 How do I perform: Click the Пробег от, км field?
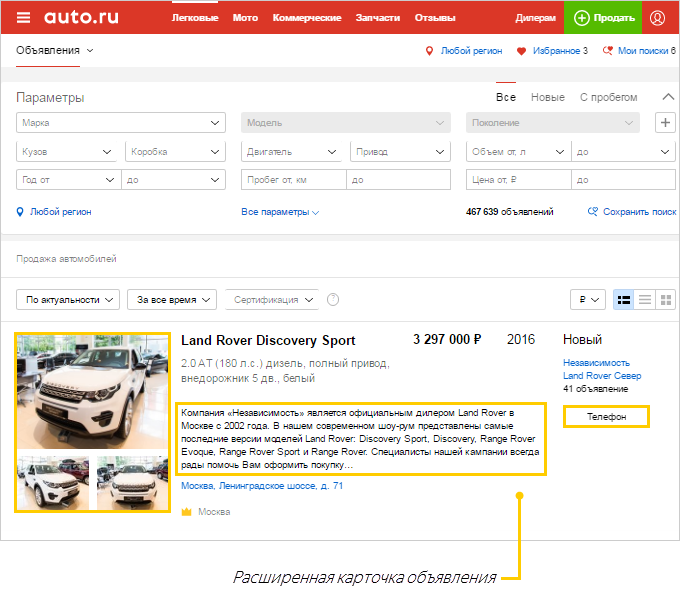pos(294,180)
